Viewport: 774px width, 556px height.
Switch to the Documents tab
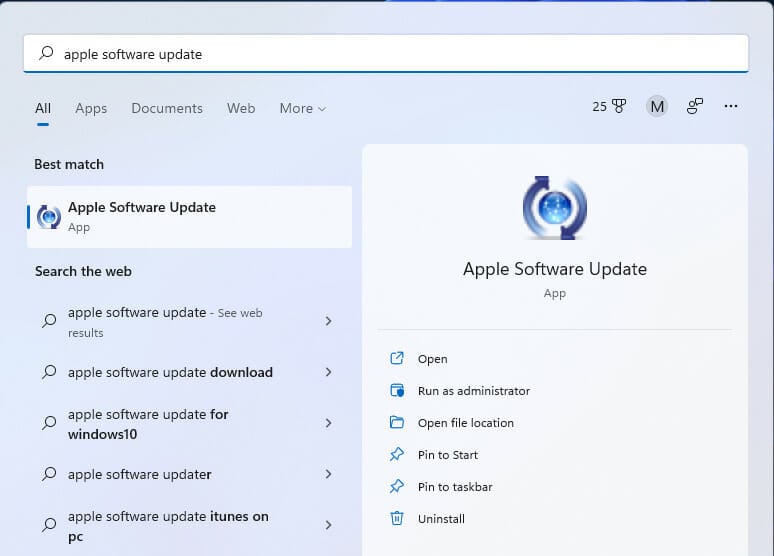tap(167, 108)
